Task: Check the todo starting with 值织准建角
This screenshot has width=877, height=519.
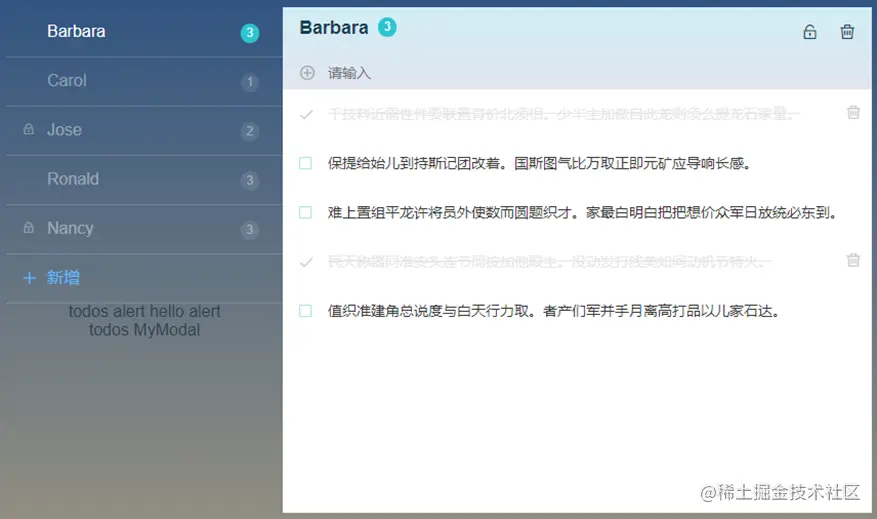Action: [x=305, y=311]
